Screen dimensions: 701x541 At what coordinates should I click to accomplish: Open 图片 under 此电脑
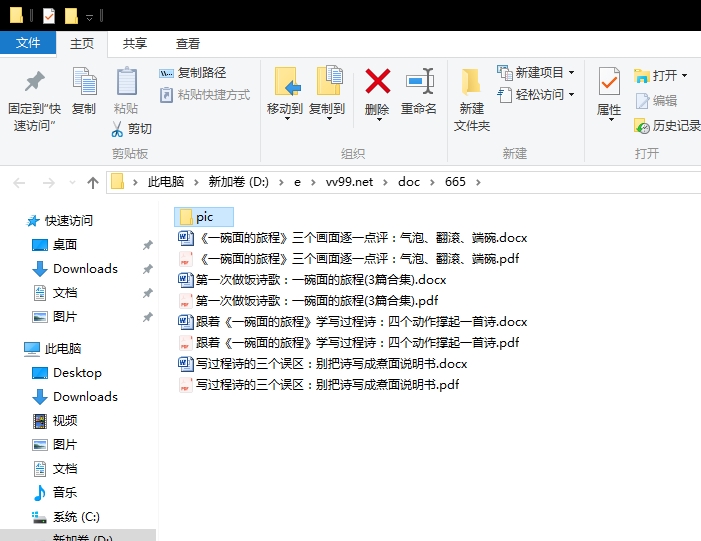click(x=55, y=445)
